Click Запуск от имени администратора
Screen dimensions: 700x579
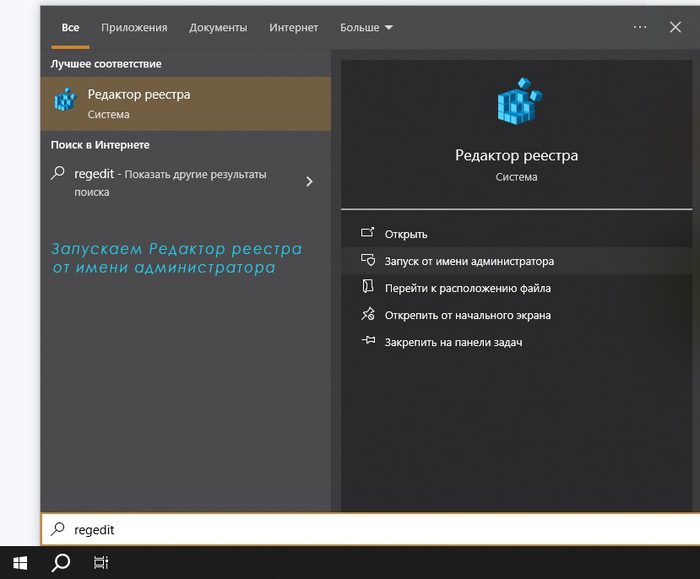point(468,261)
